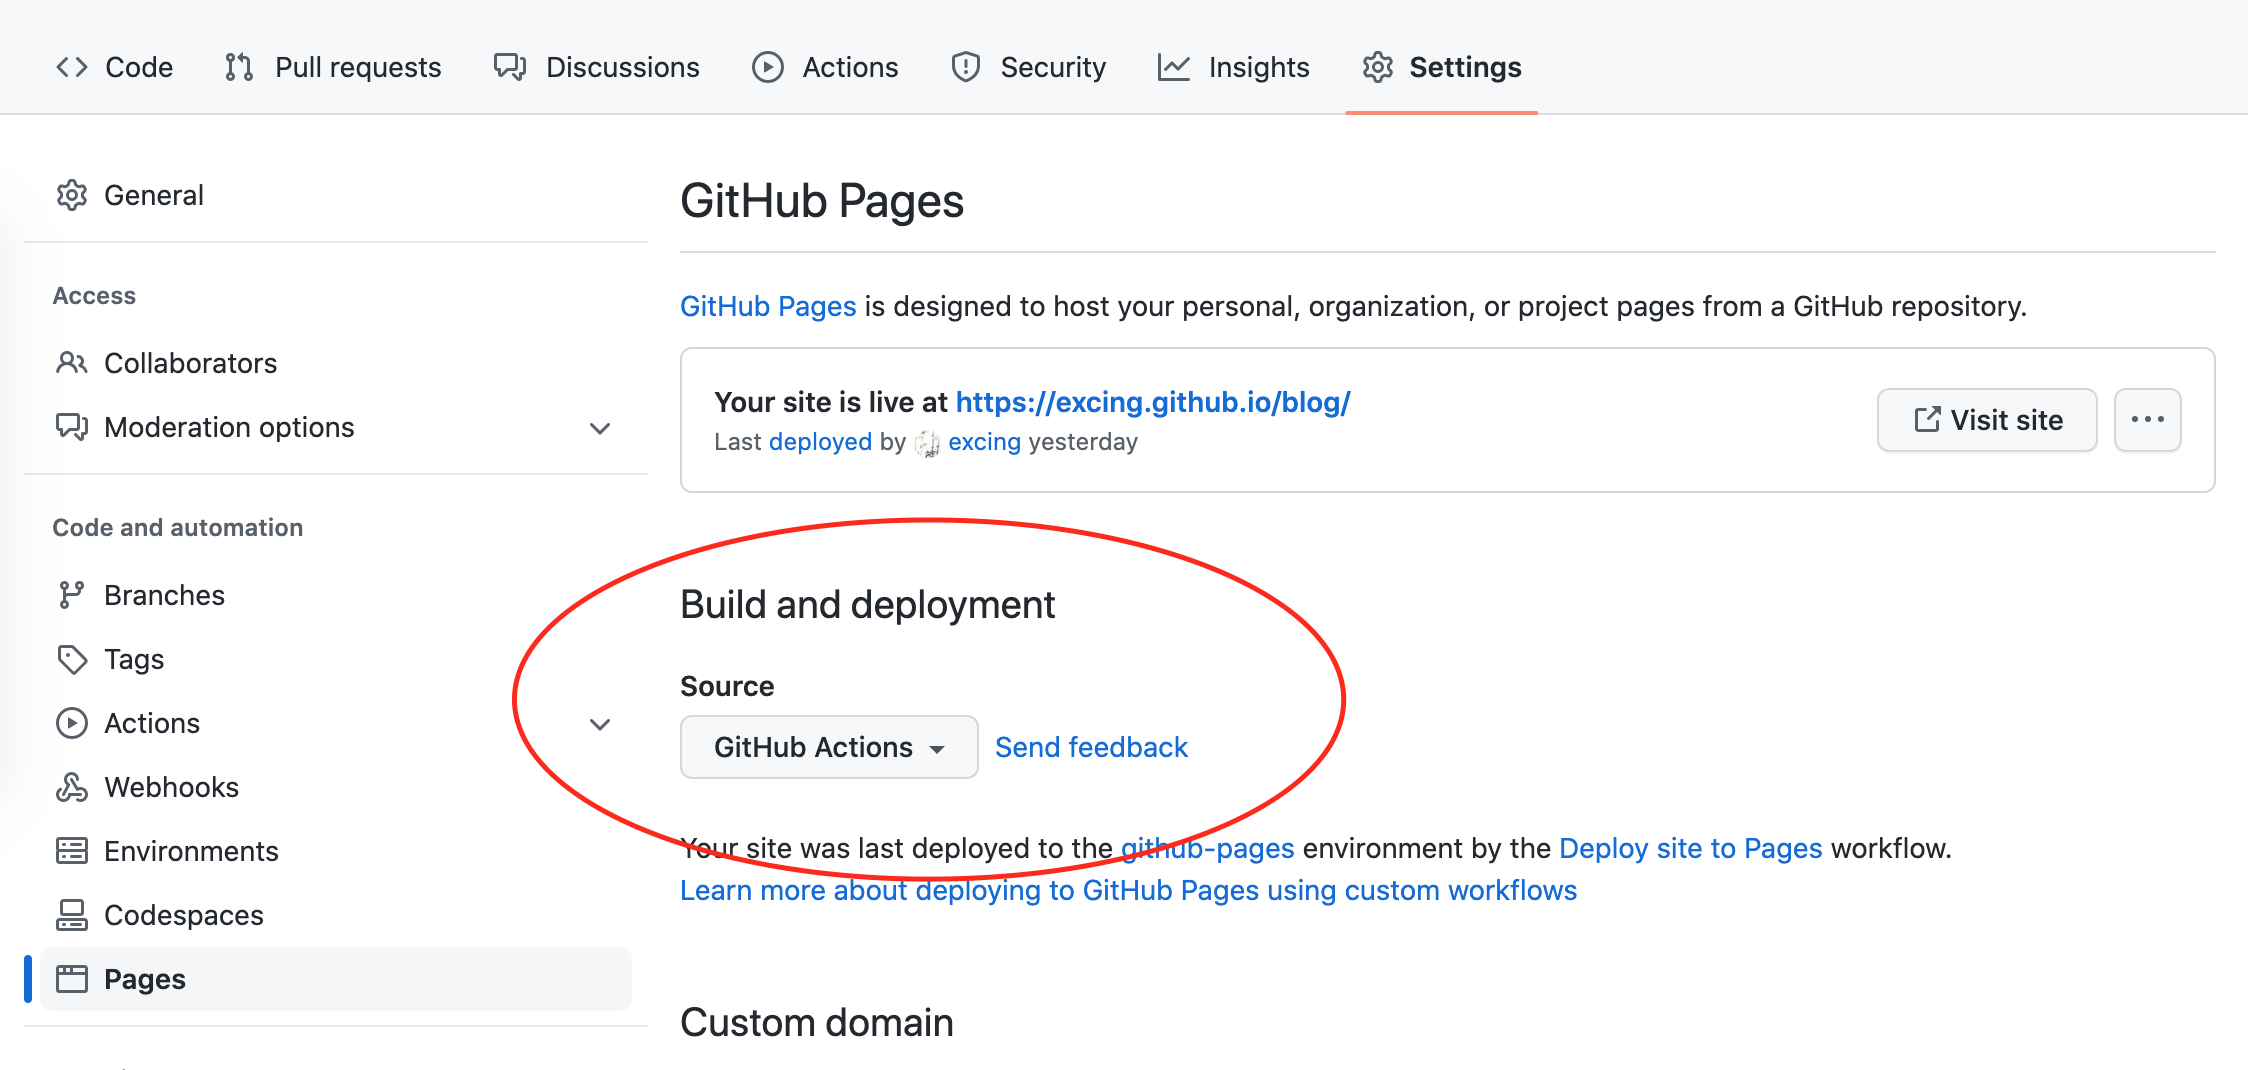Open the Actions tab in top nav
This screenshot has height=1070, width=2248.
(x=825, y=67)
